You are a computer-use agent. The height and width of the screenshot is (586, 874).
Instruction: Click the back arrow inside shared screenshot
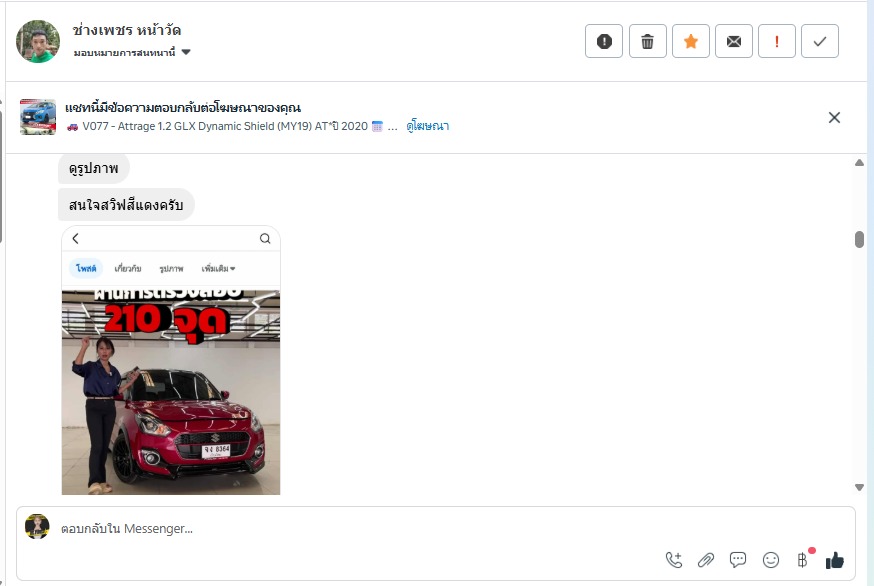click(x=75, y=239)
